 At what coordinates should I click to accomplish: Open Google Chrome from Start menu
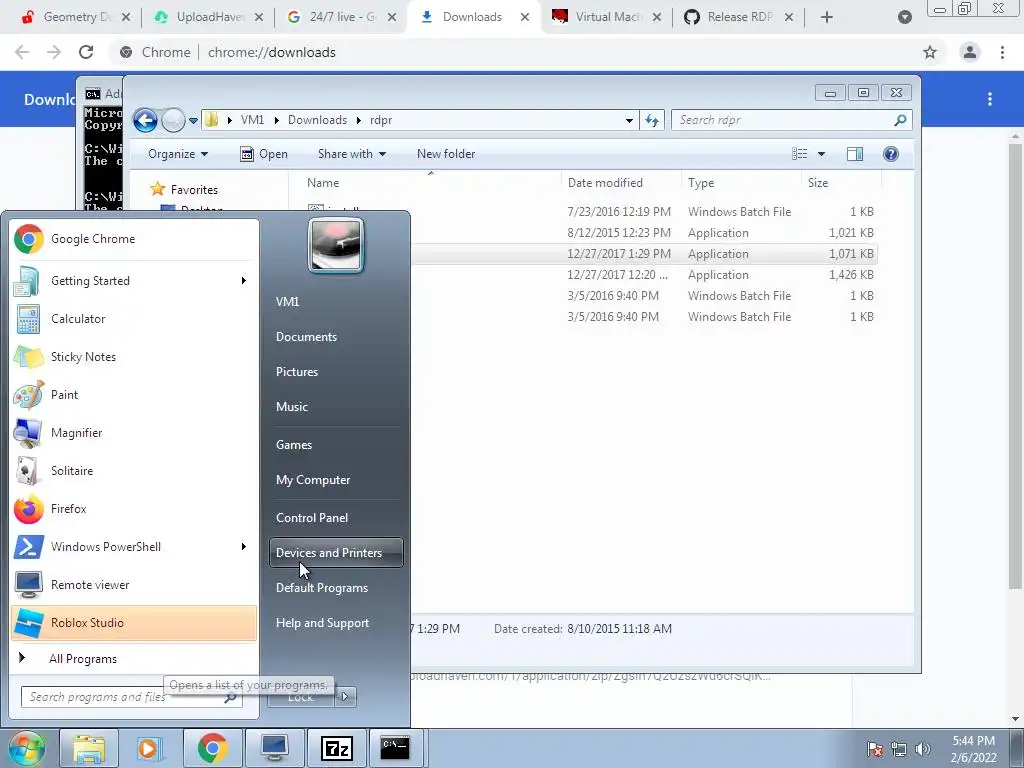click(134, 239)
